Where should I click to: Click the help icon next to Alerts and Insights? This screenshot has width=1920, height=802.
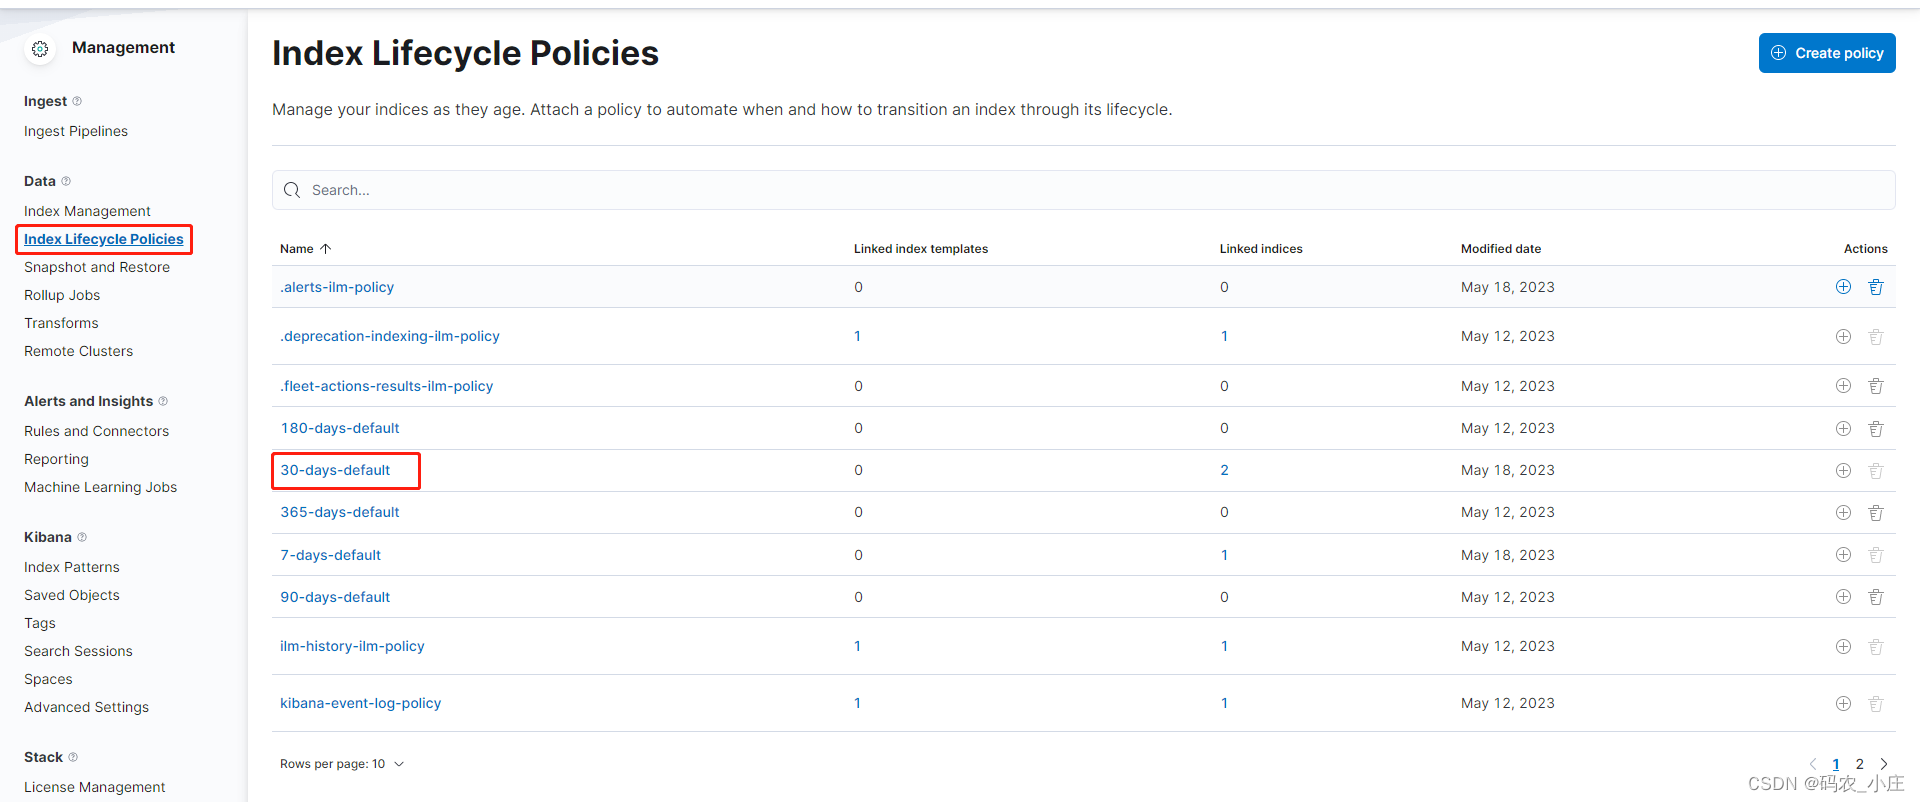coord(163,401)
